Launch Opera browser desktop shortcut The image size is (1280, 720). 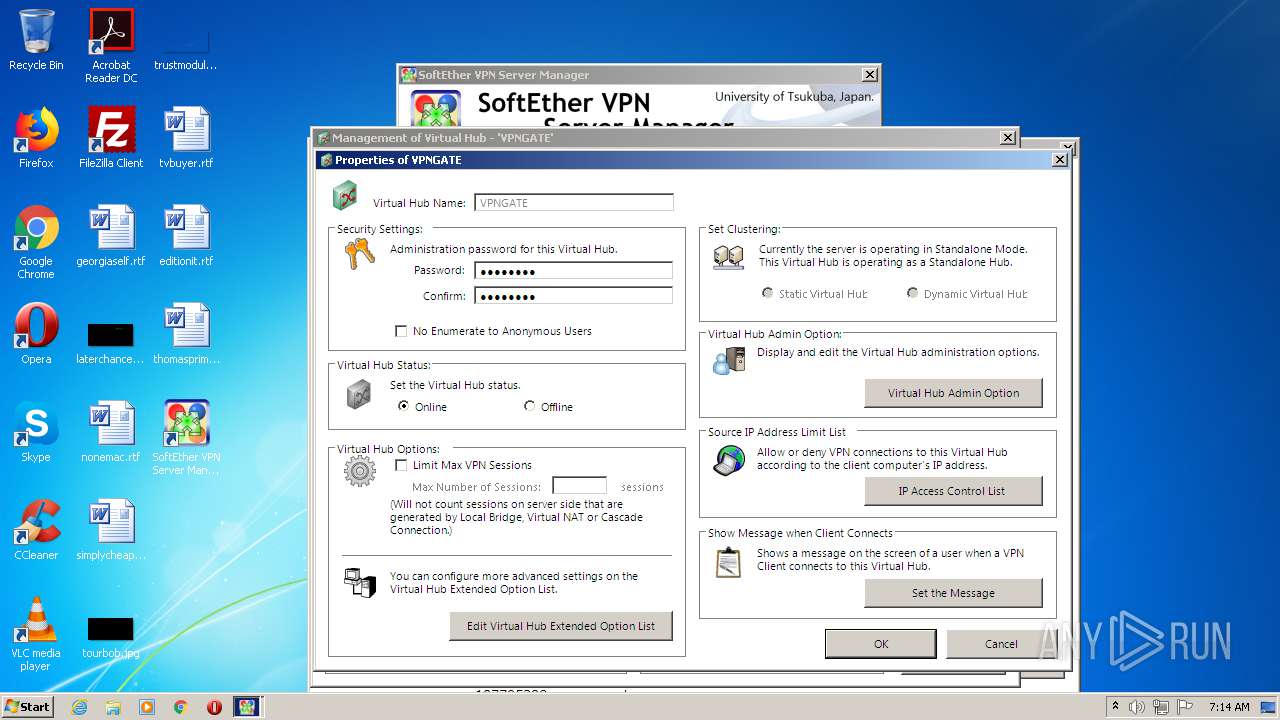pyautogui.click(x=36, y=334)
